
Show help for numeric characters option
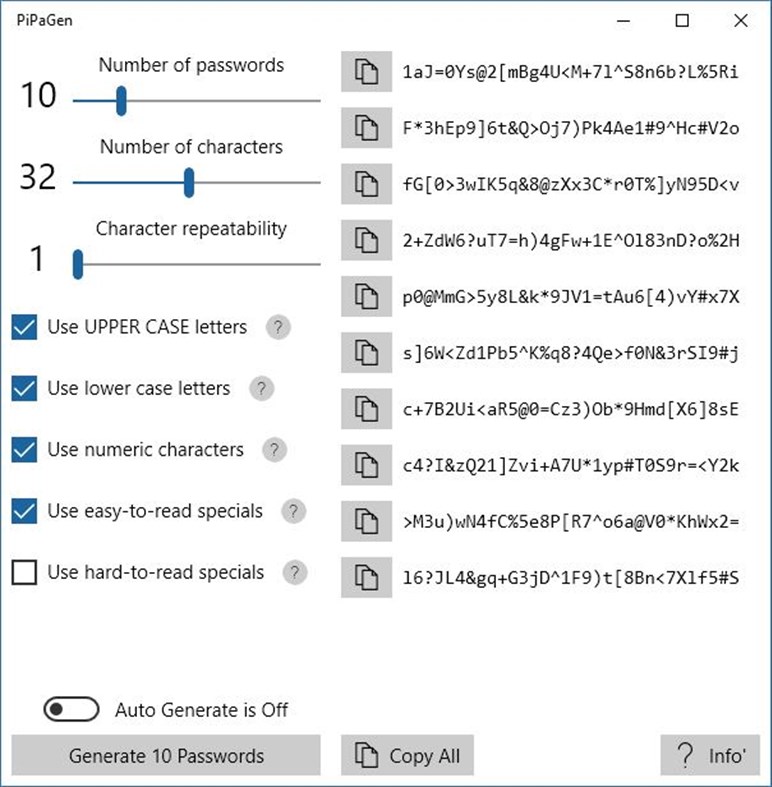click(x=274, y=450)
